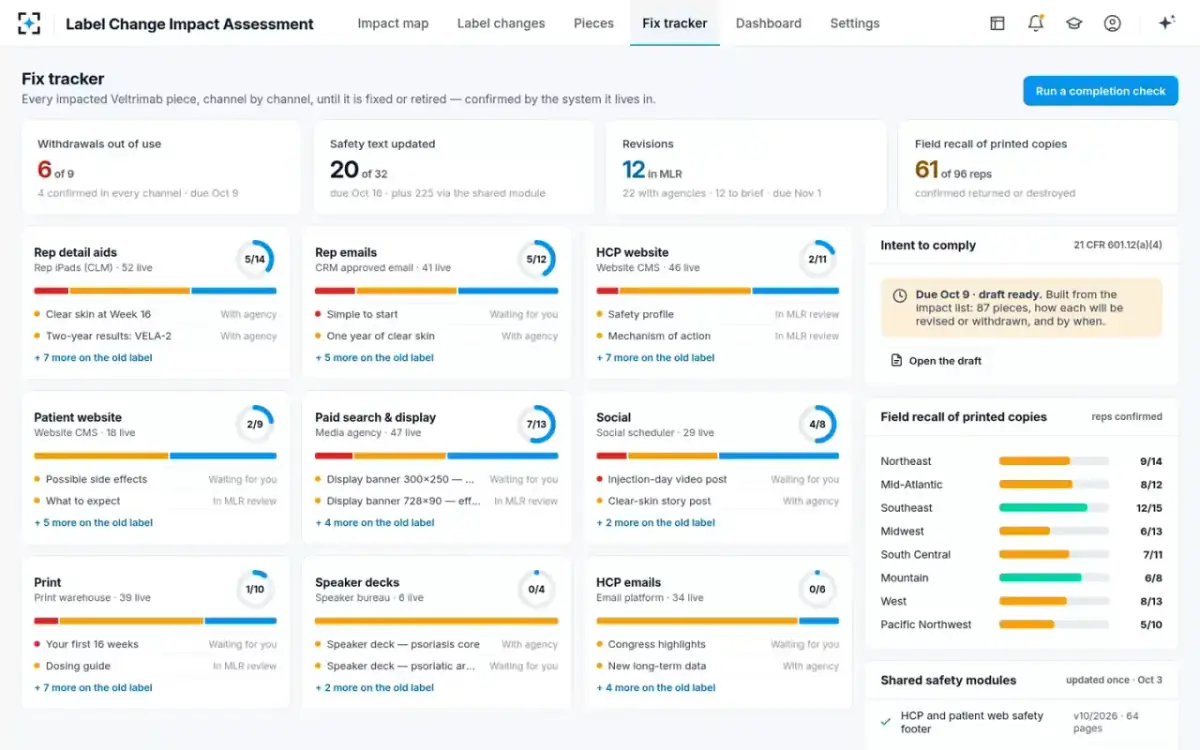The image size is (1200, 750).
Task: Click the clock icon in draft notice
Action: (x=900, y=296)
